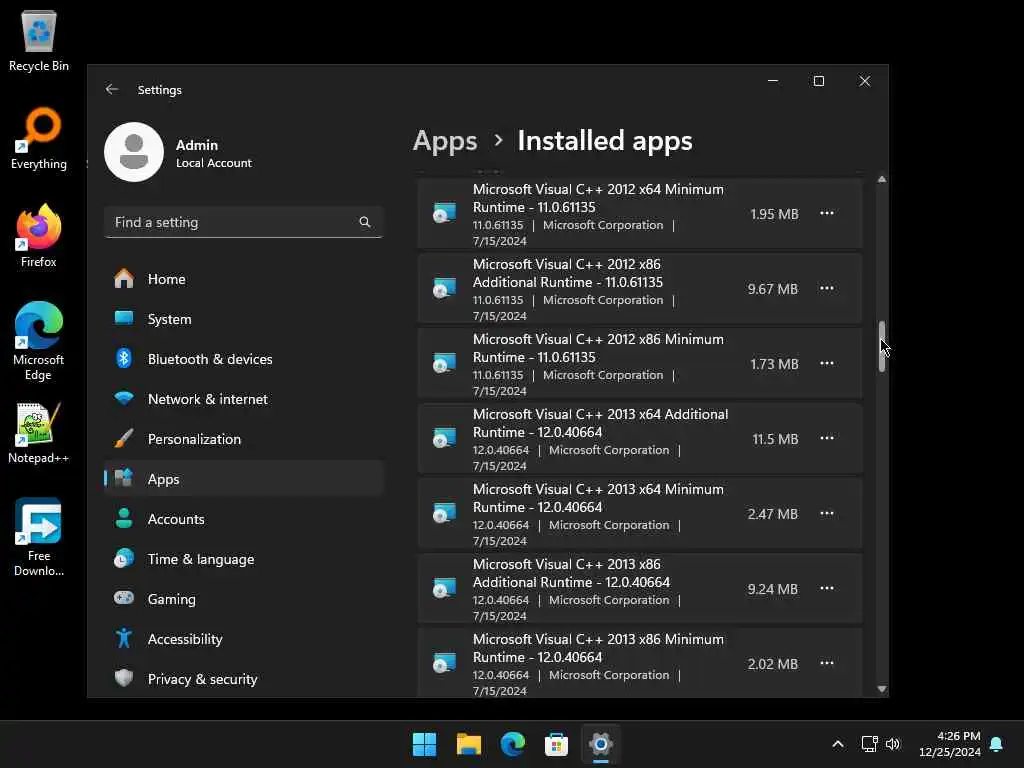Screen dimensions: 1024x768
Task: Open Time & language settings
Action: (243, 559)
